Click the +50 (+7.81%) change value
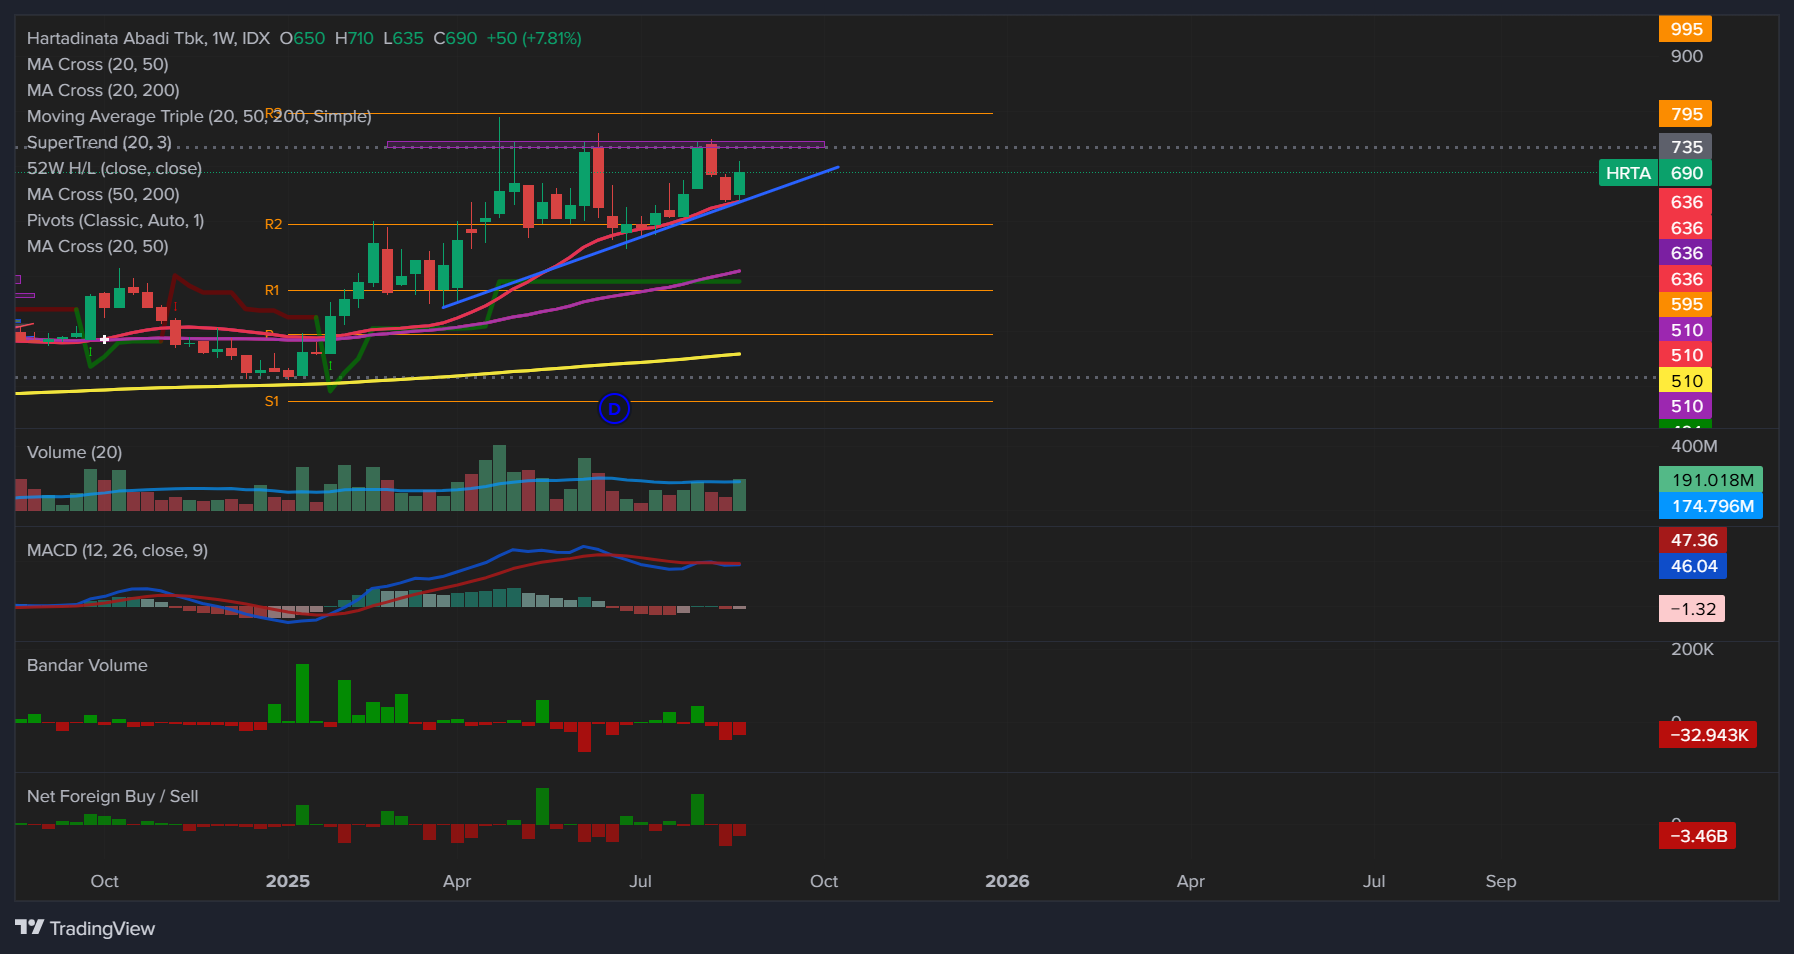The height and width of the screenshot is (954, 1794). (x=534, y=38)
